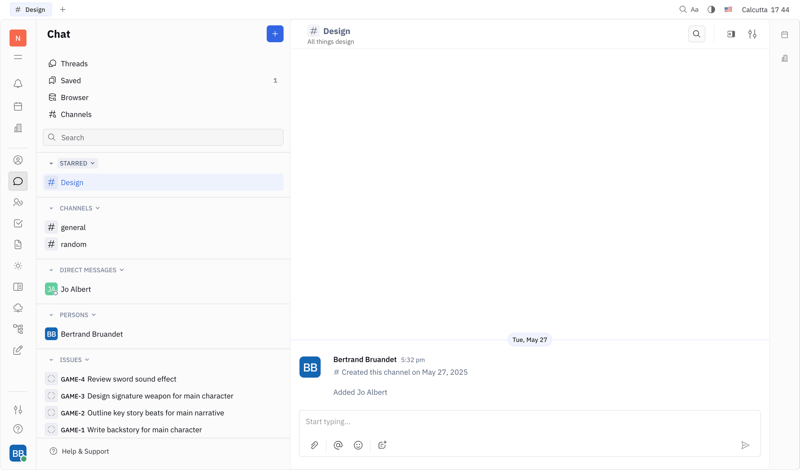The image size is (800, 470).
Task: Change language via the US flag icon
Action: [728, 9]
